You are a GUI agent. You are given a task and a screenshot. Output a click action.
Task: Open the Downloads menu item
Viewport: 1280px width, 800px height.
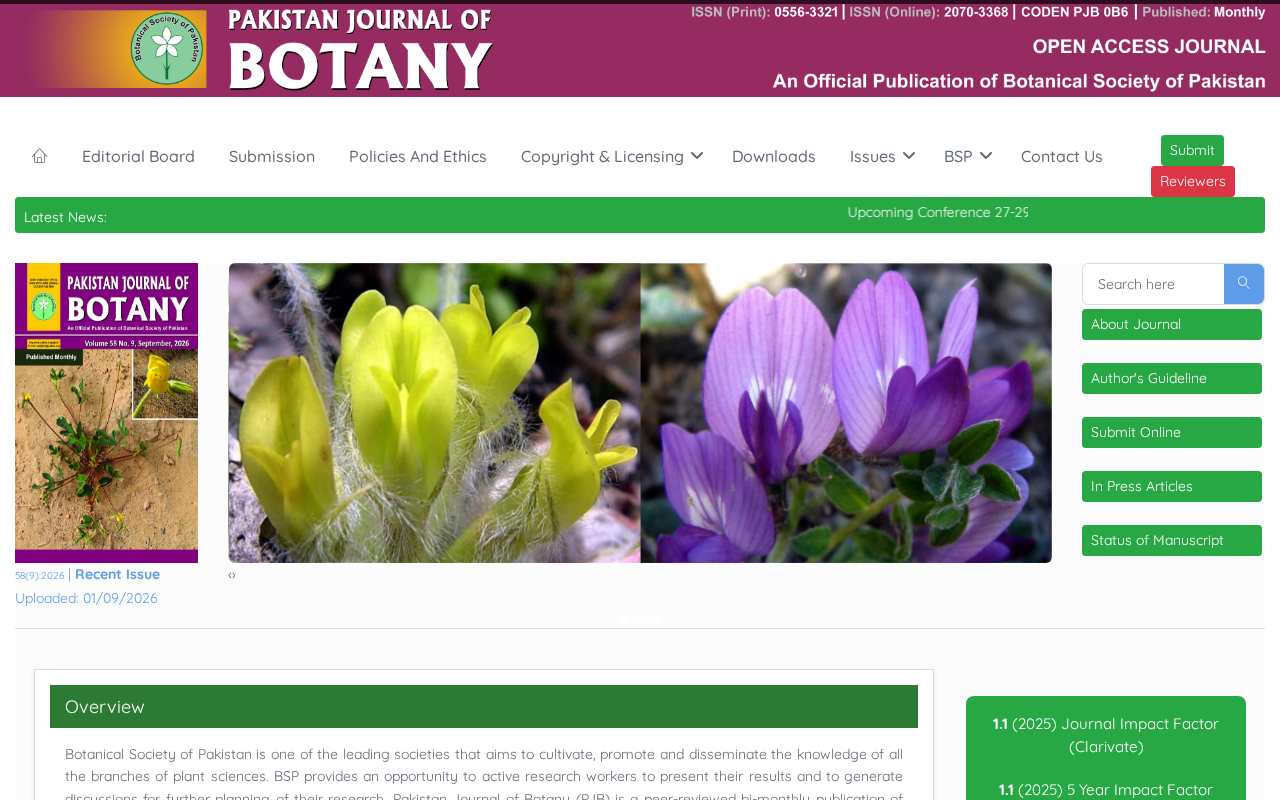pos(774,156)
